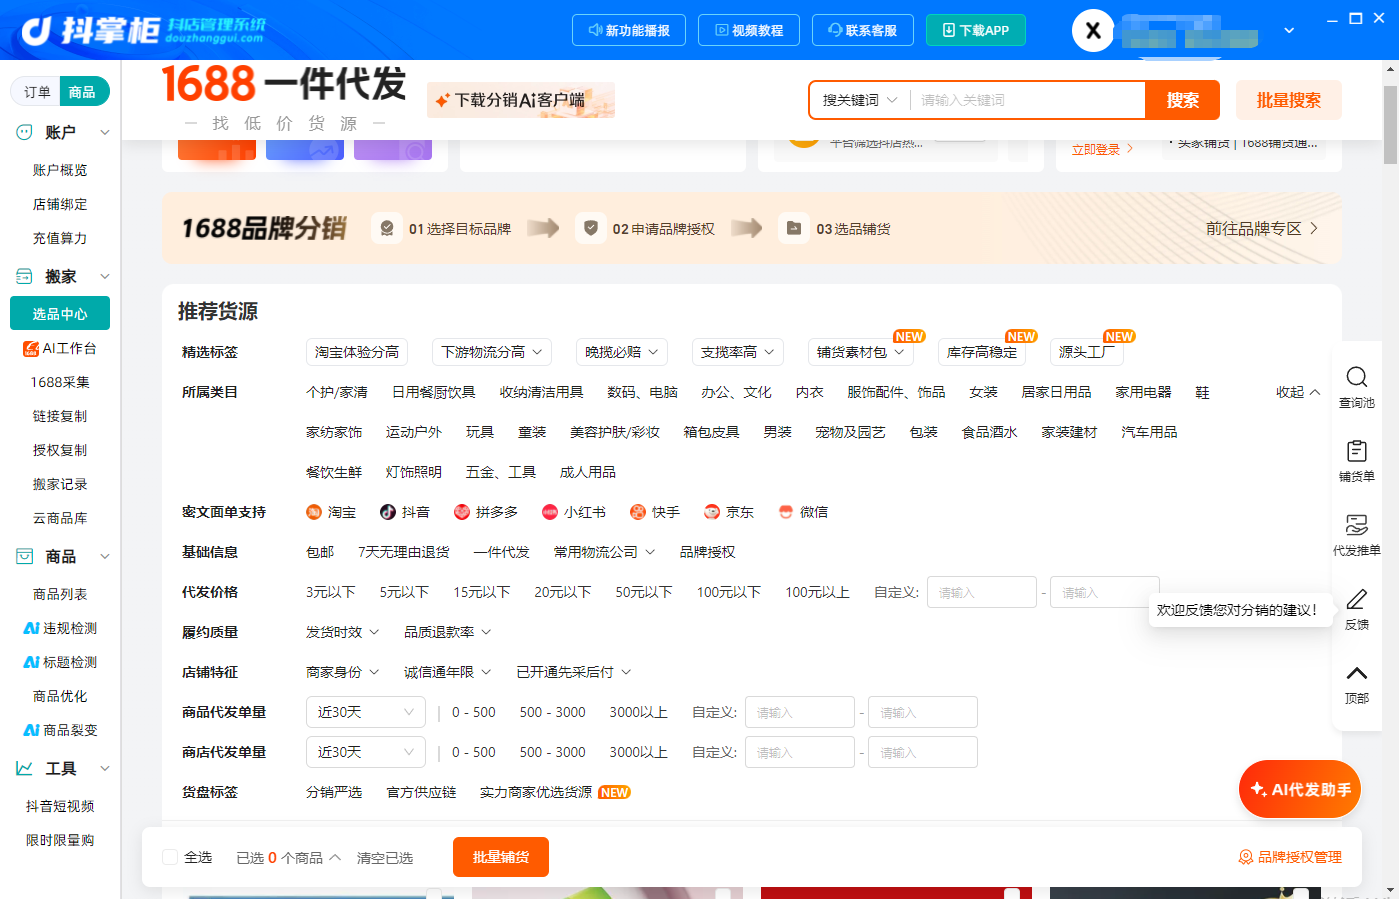This screenshot has height=899, width=1399.
Task: Expand the 发货时效 filter
Action: 342,632
